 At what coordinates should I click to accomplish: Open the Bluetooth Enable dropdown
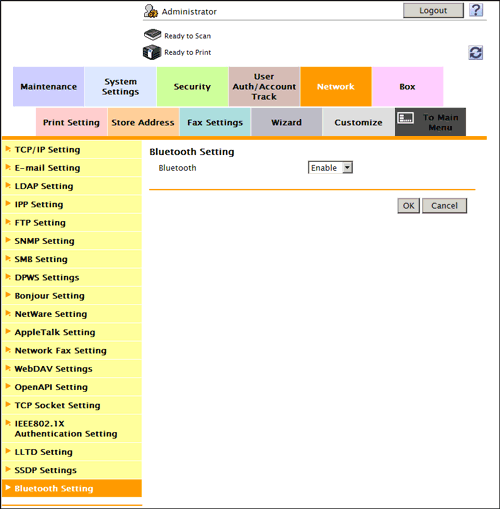click(x=330, y=168)
